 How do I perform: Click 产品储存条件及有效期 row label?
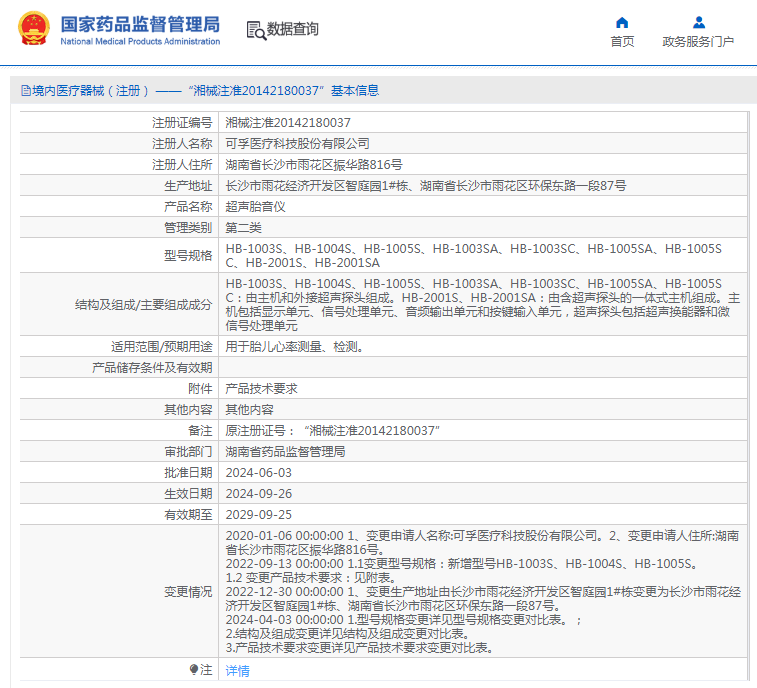point(152,367)
